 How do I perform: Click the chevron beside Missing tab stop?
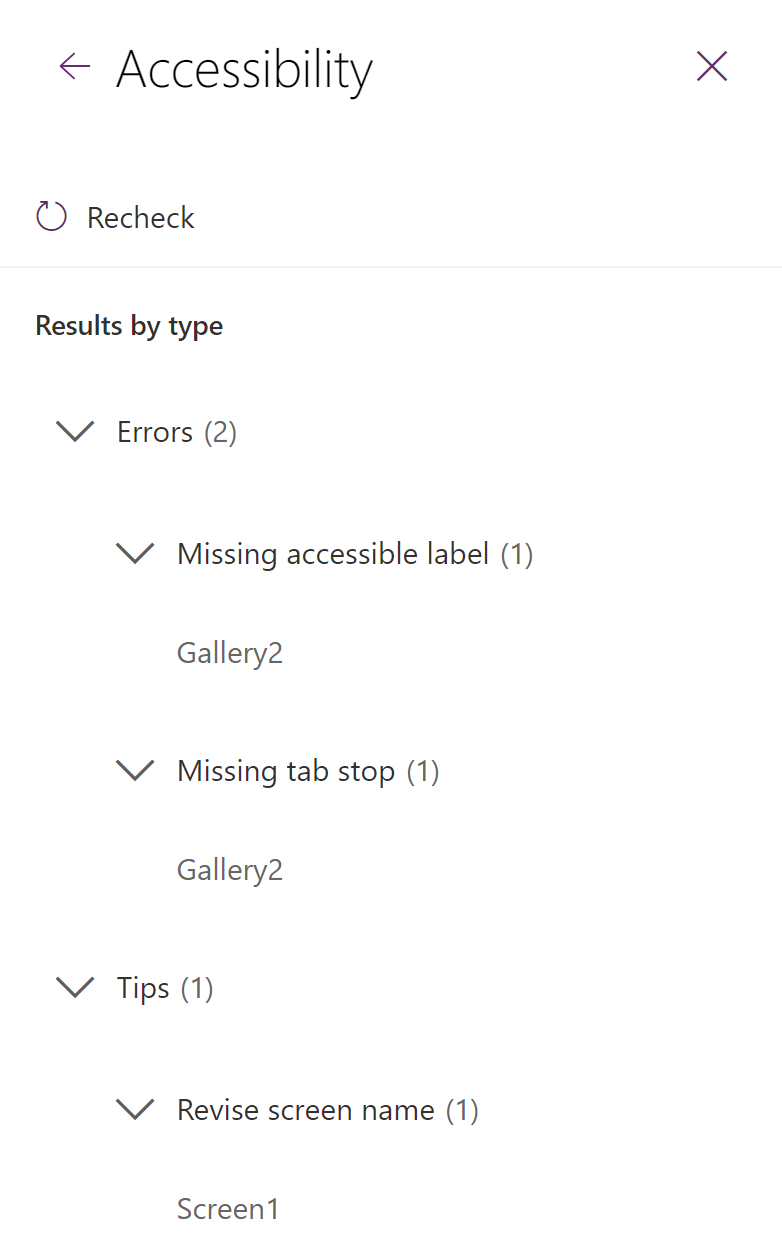click(x=134, y=770)
